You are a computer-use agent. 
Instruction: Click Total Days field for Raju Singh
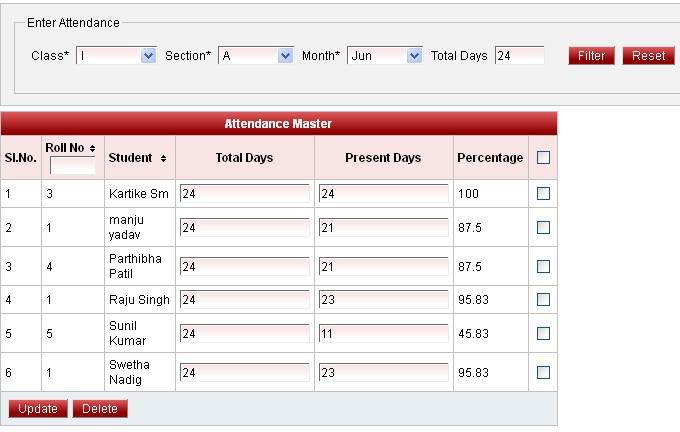[x=244, y=299]
